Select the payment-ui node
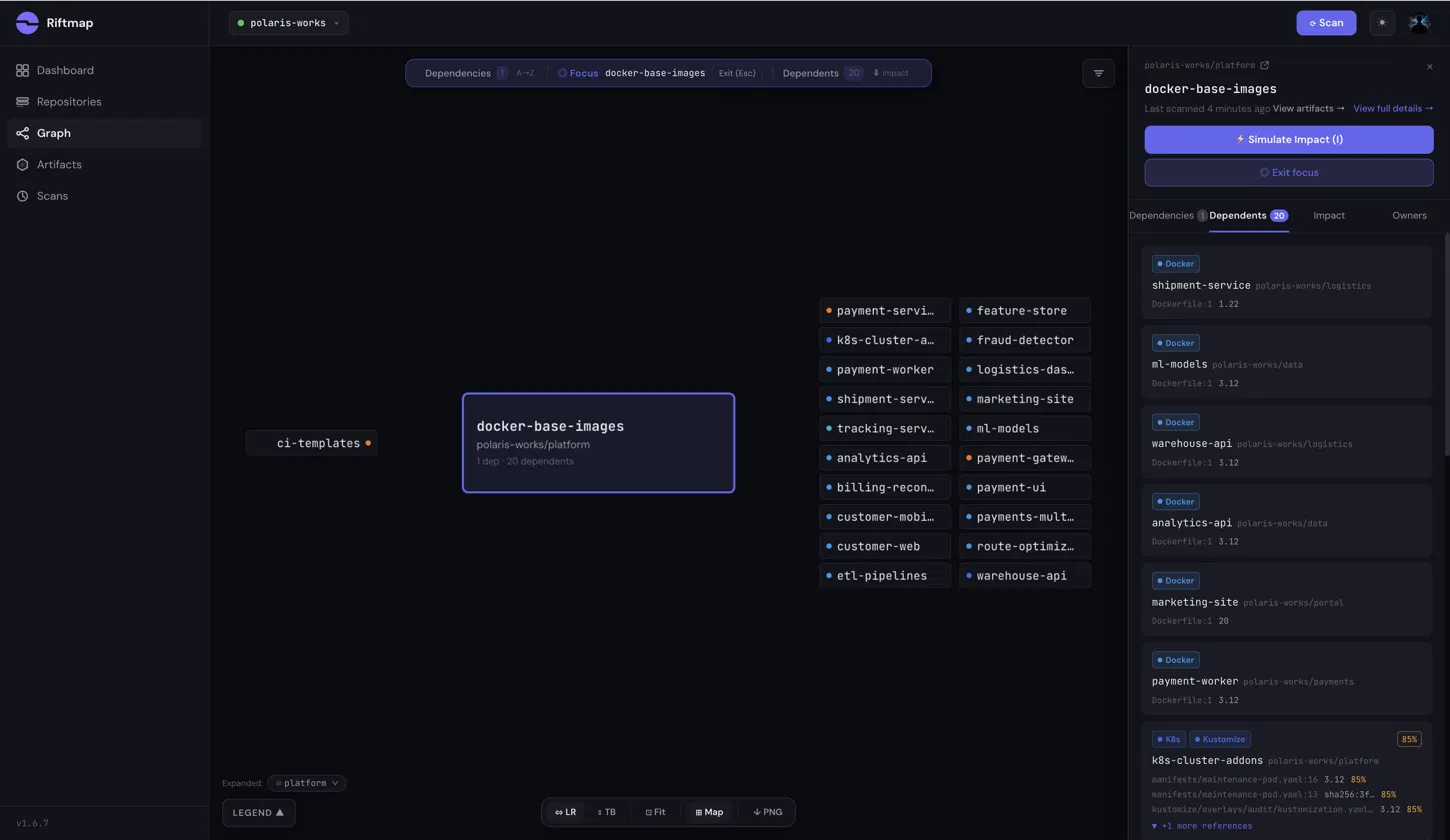Screen dimensions: 1450x840 click(1024, 487)
